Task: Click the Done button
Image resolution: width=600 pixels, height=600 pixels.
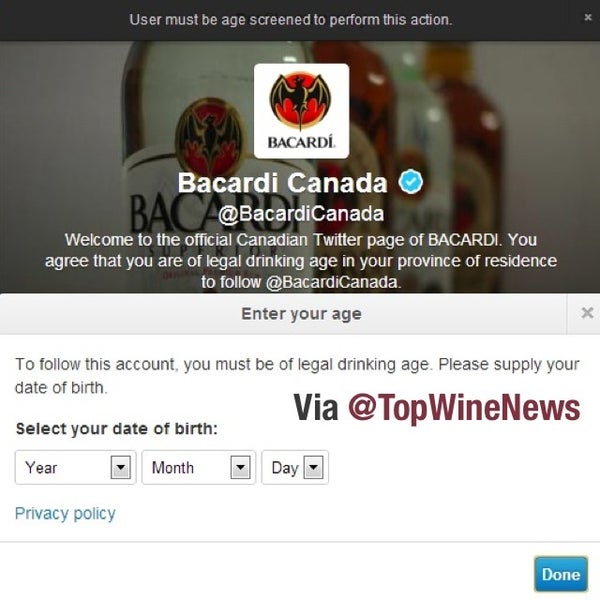Action: coord(561,574)
